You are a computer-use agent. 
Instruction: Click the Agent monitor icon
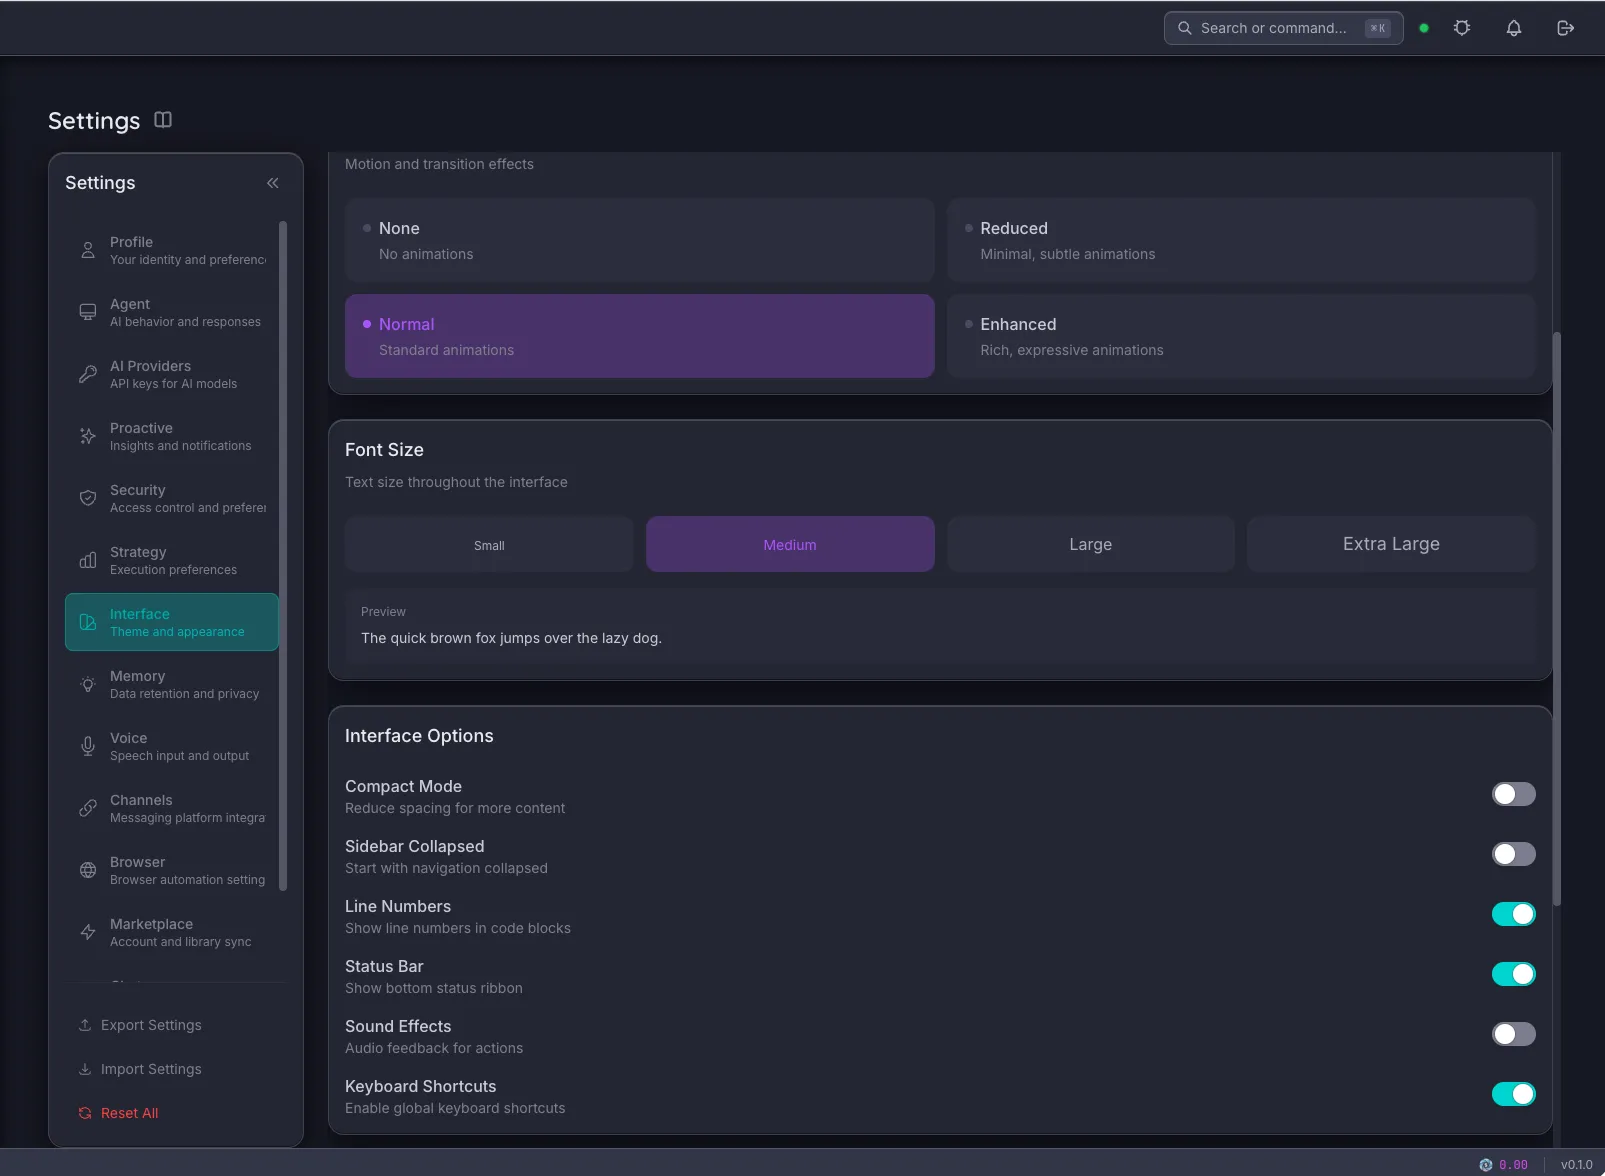coord(88,312)
